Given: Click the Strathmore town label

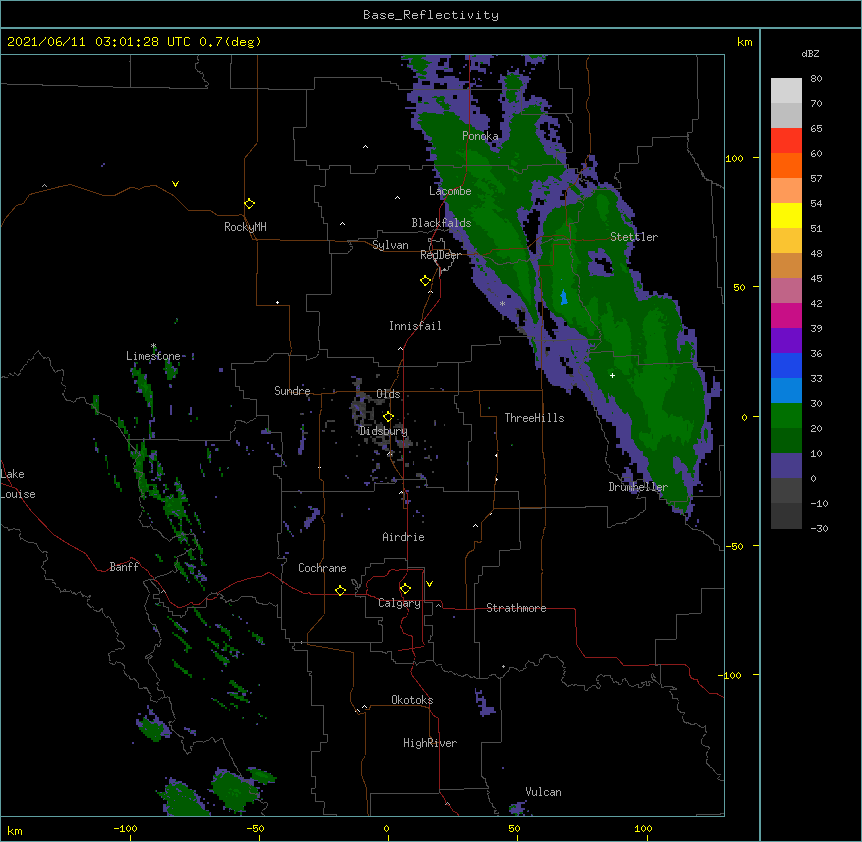Looking at the screenshot, I should coord(516,608).
